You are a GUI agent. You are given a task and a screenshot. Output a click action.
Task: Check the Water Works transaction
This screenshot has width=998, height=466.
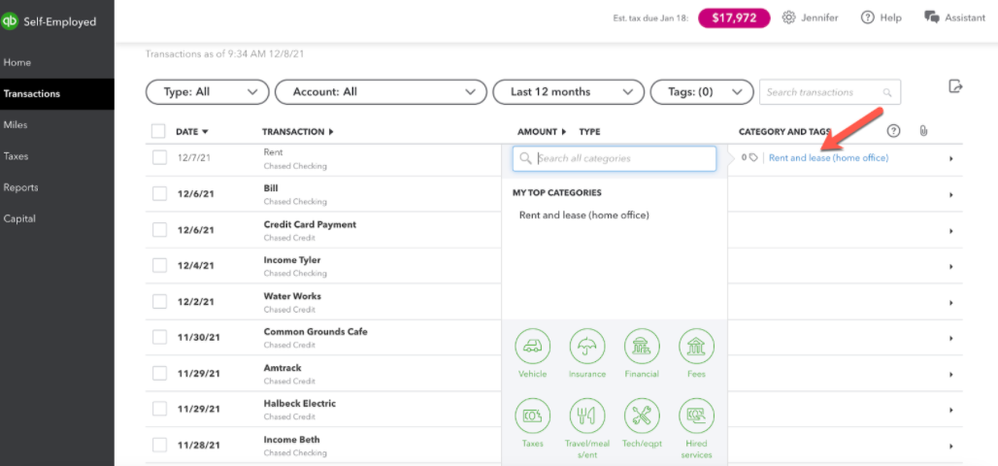coord(159,302)
